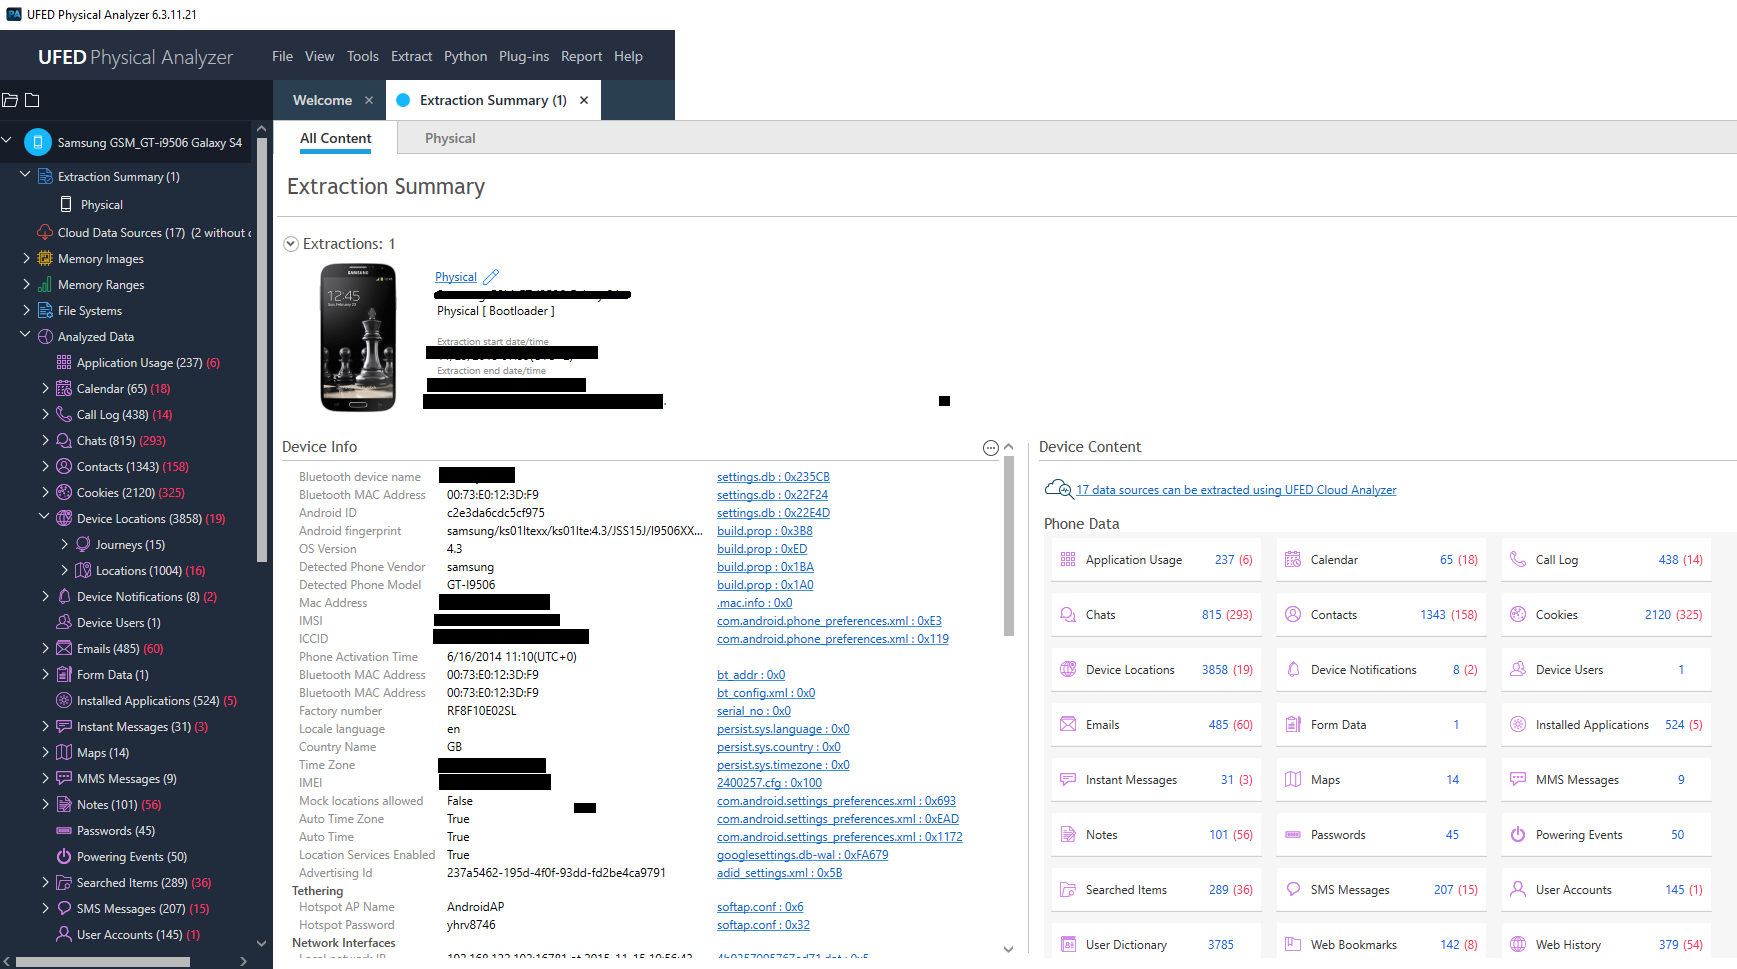This screenshot has height=969, width=1737.
Task: Collapse the Extractions: 1 section
Action: click(x=291, y=244)
